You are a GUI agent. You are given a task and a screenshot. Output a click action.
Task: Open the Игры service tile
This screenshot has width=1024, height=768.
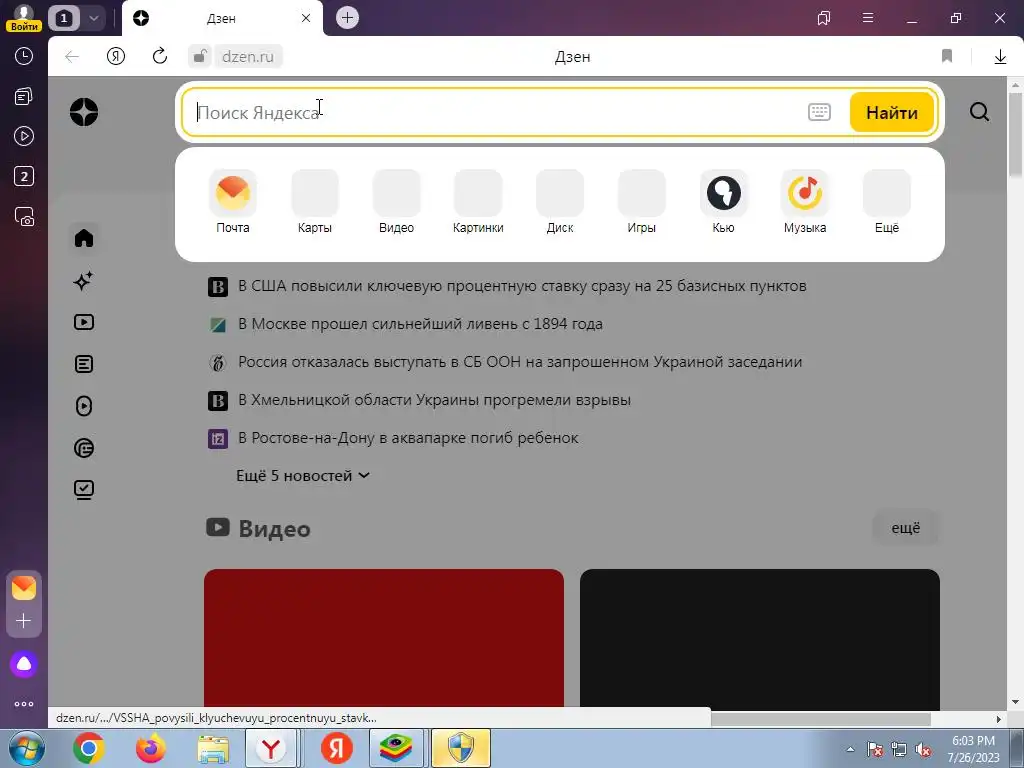[x=641, y=193]
